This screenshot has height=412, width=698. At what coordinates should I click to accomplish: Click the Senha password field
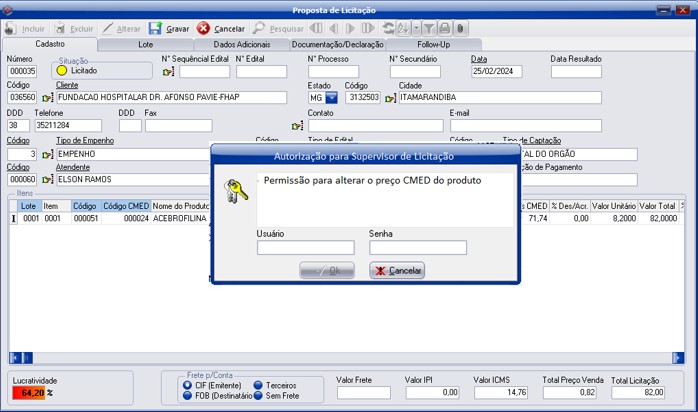point(418,247)
